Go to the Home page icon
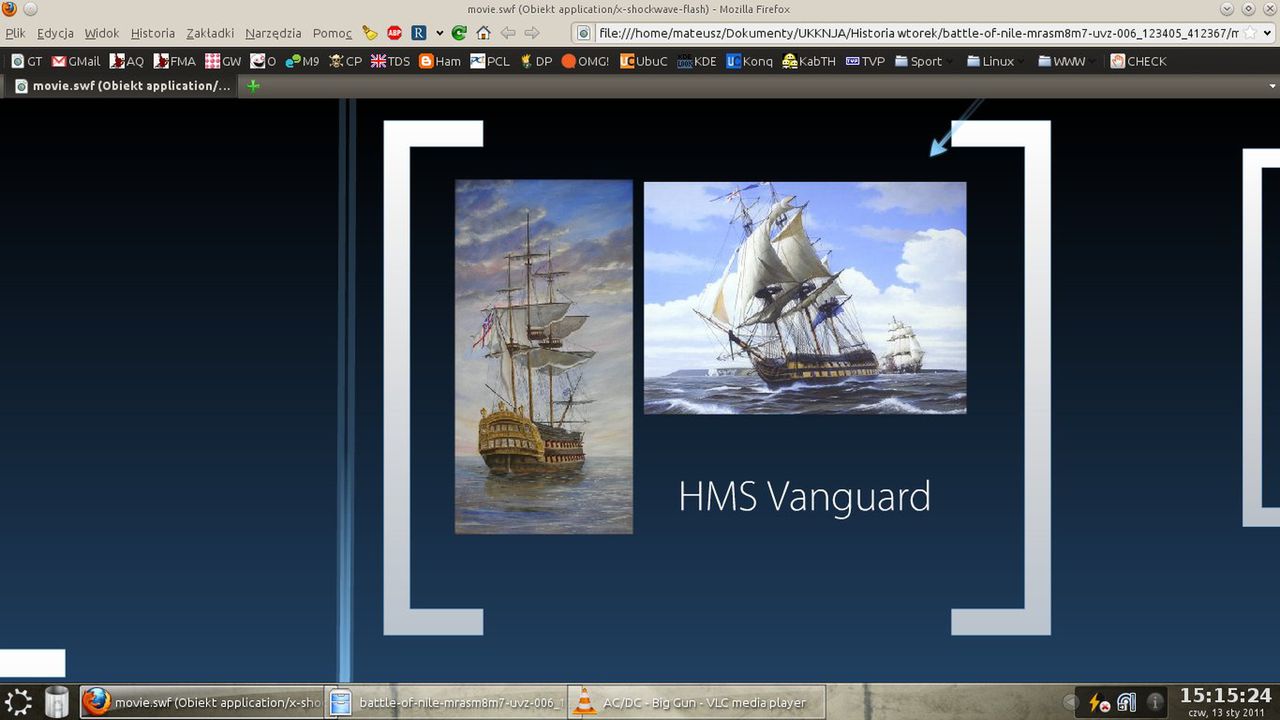1280x720 pixels. tap(483, 33)
